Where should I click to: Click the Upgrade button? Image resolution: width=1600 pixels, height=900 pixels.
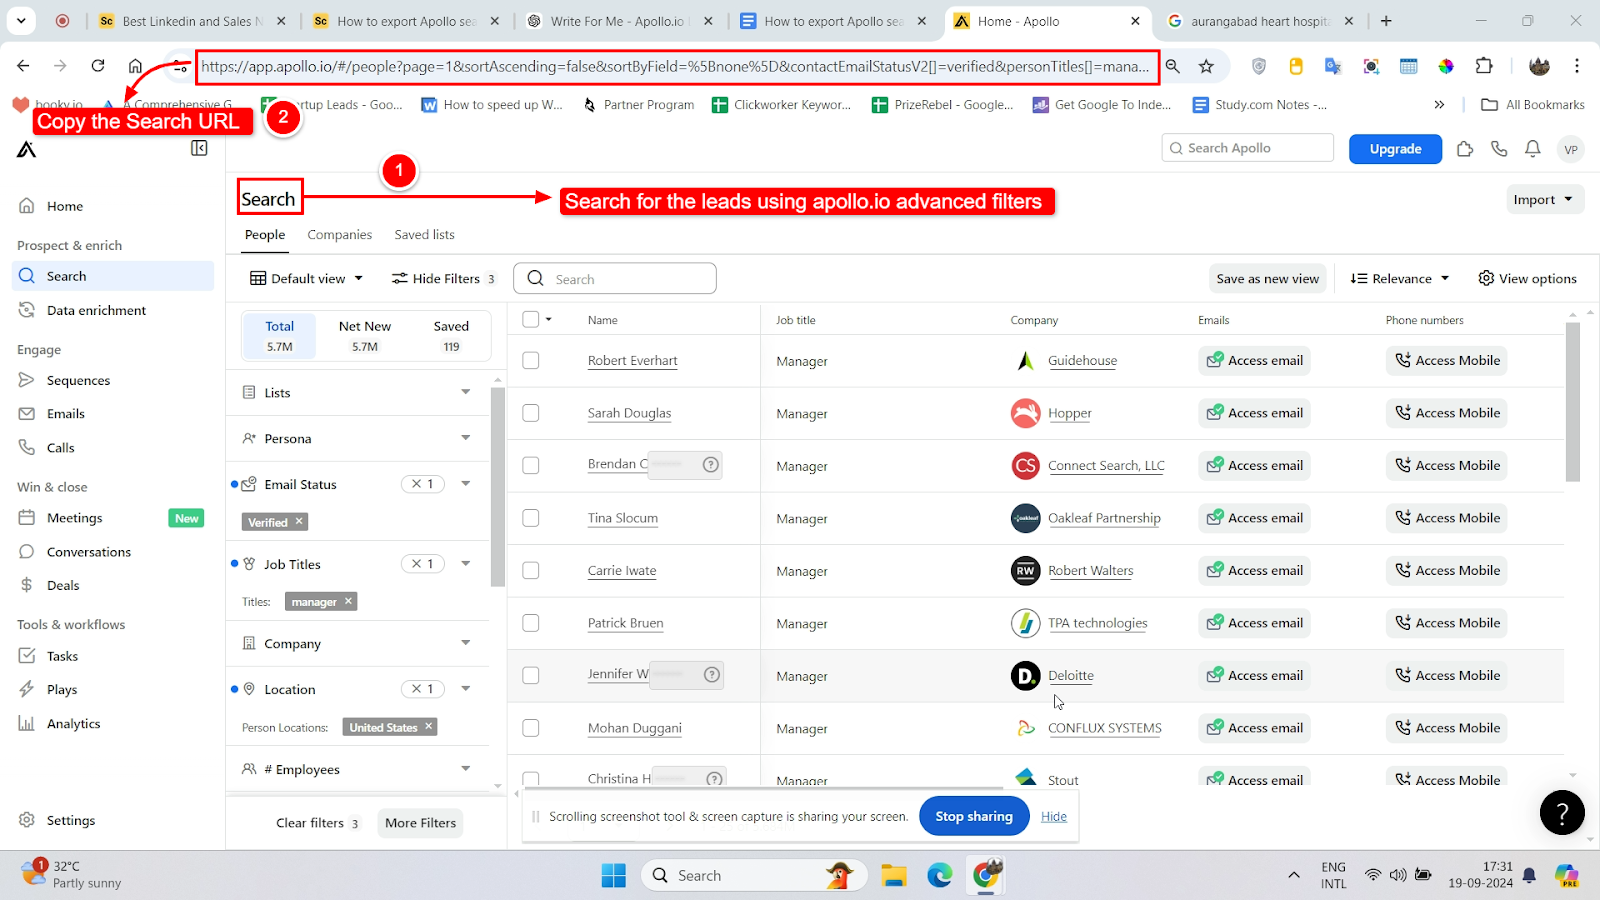tap(1395, 149)
